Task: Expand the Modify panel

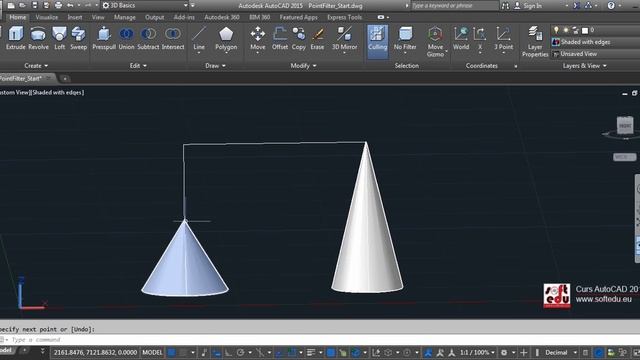Action: pyautogui.click(x=303, y=66)
